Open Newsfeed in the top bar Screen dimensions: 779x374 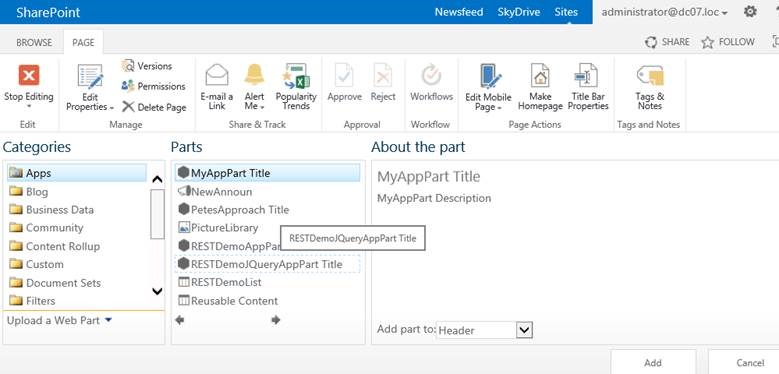(x=459, y=12)
